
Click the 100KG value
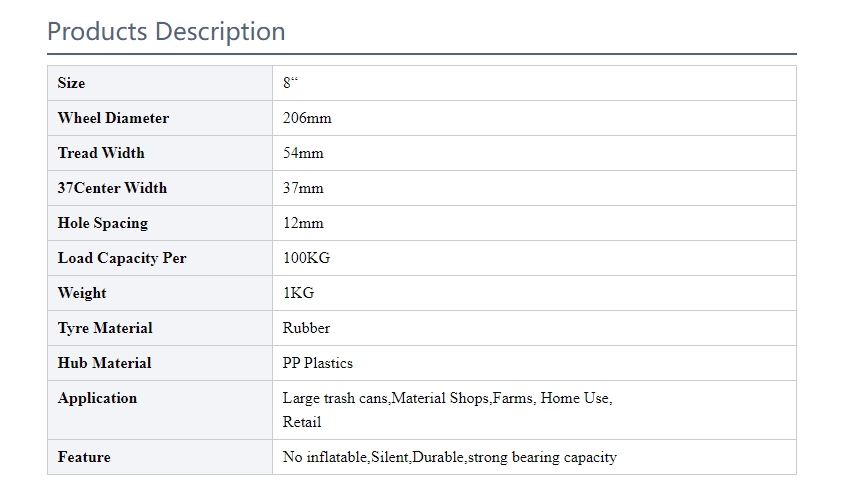click(x=306, y=258)
